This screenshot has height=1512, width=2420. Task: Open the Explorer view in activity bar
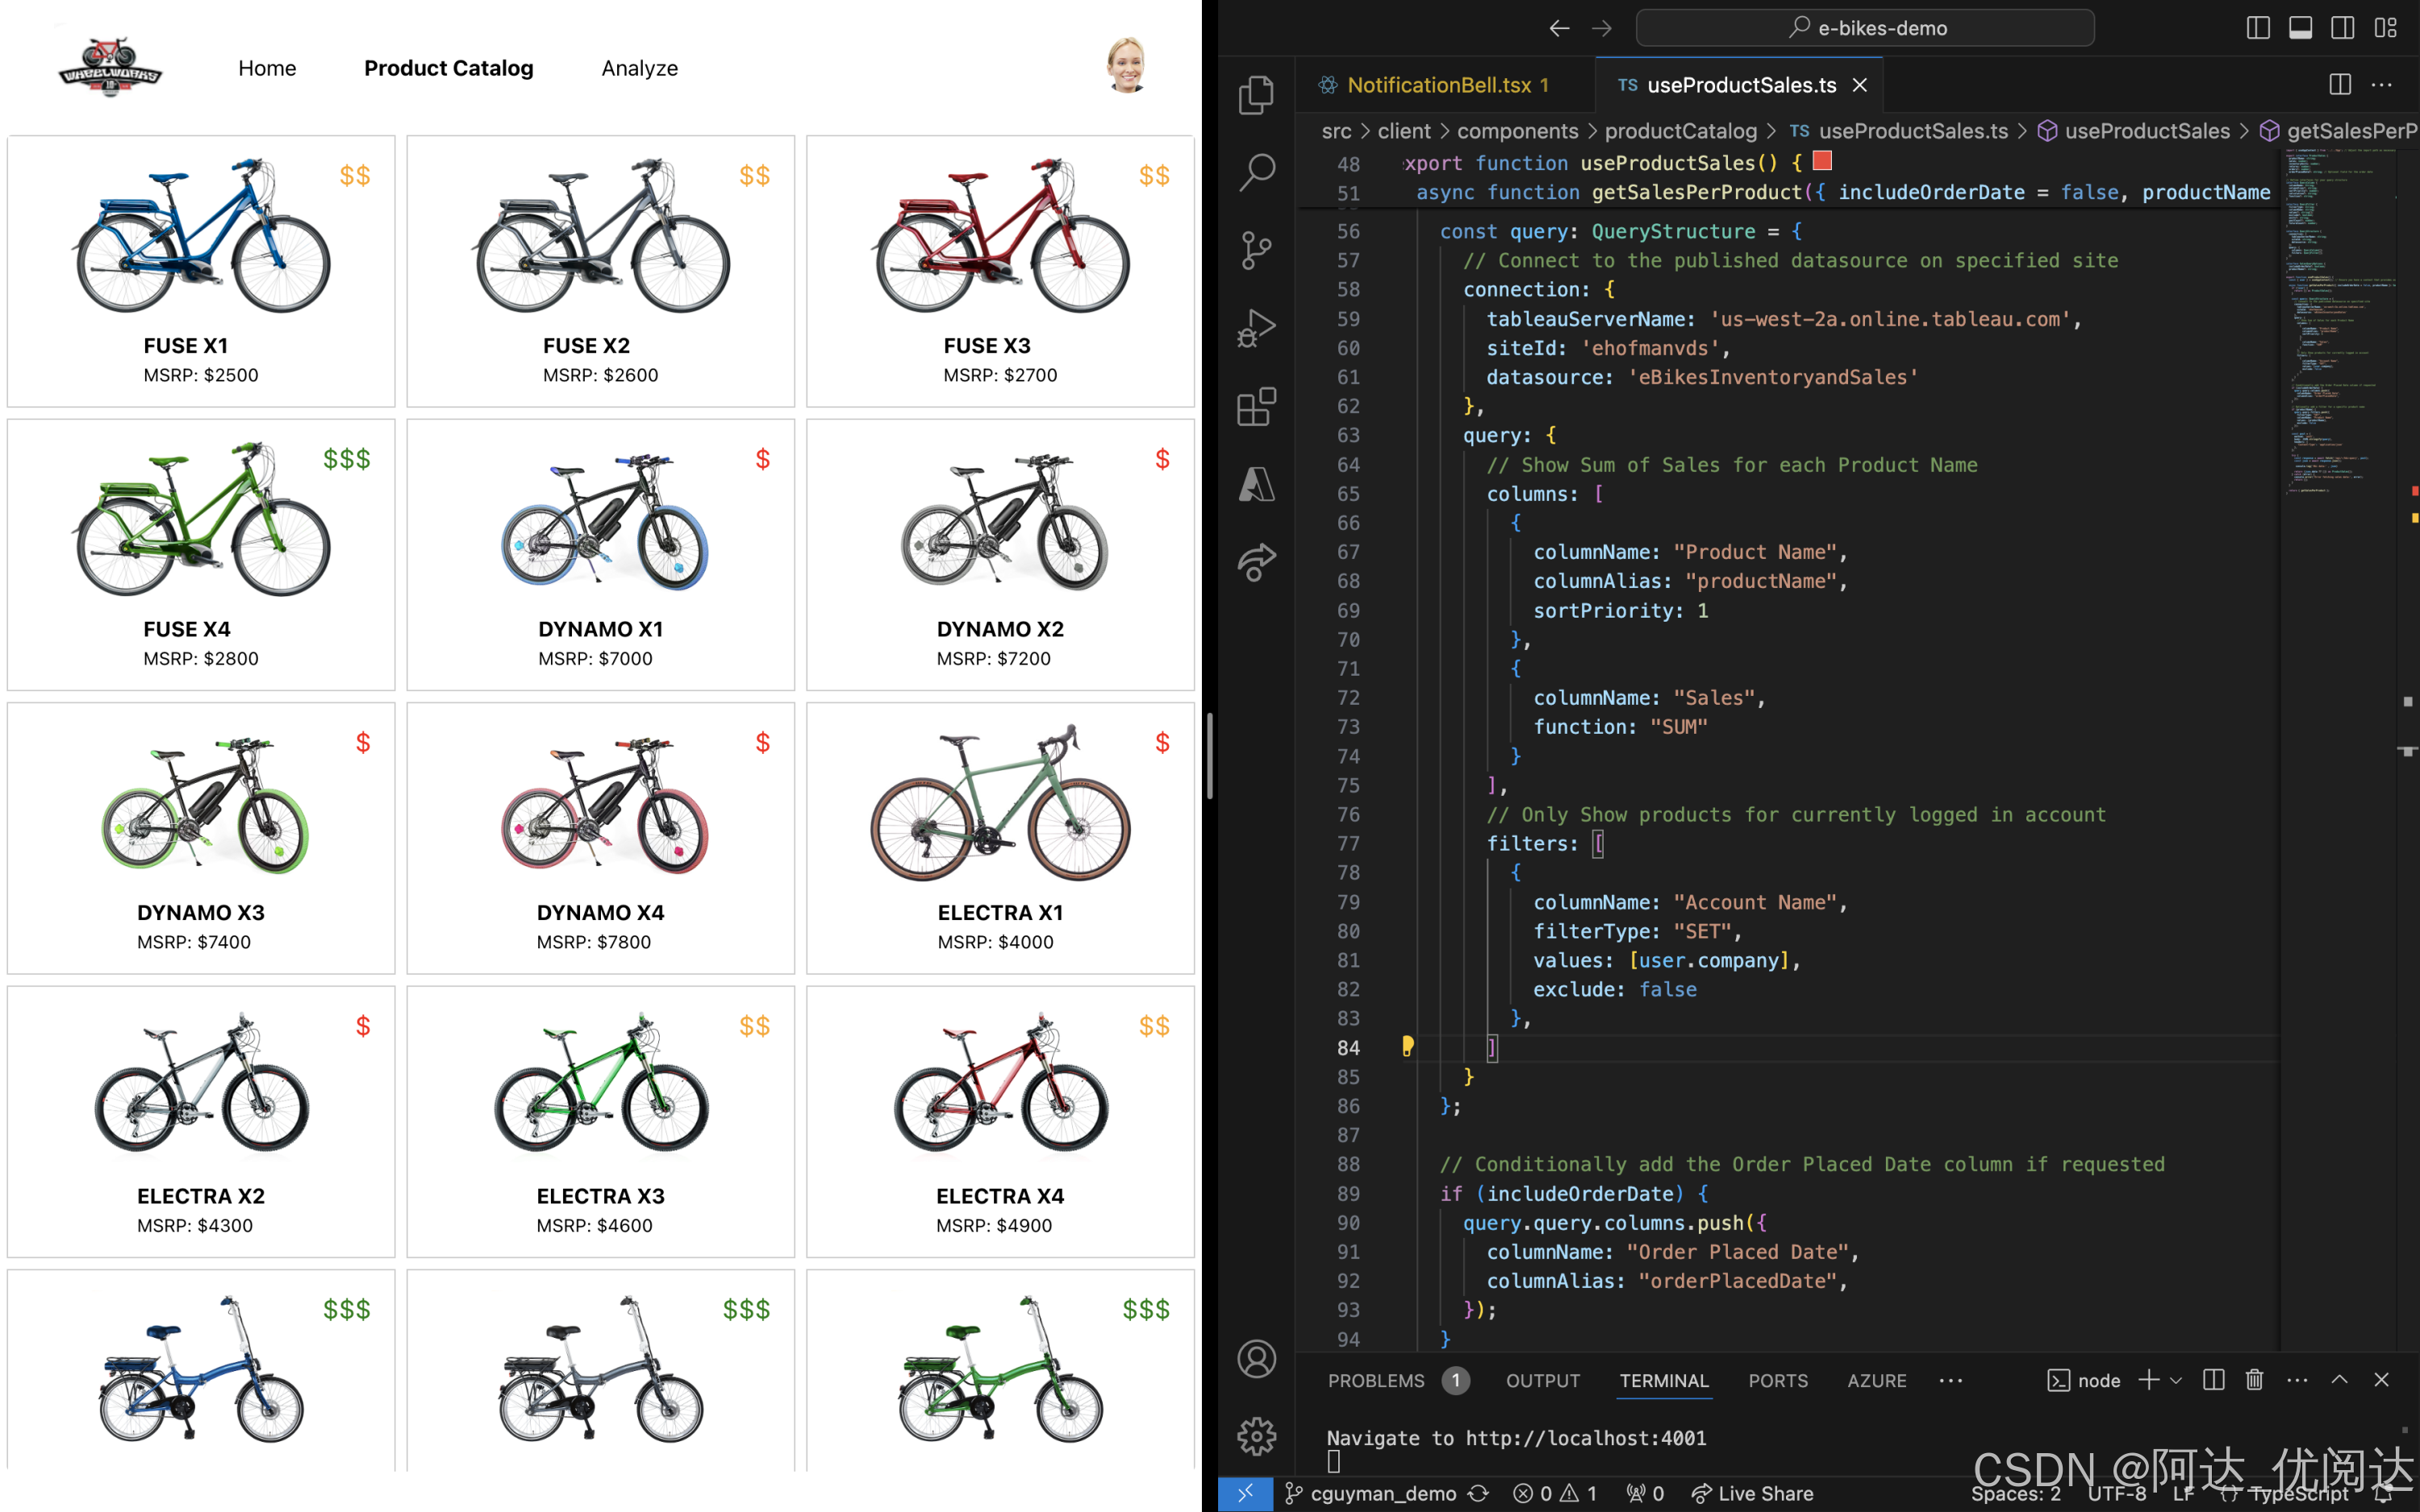1256,95
